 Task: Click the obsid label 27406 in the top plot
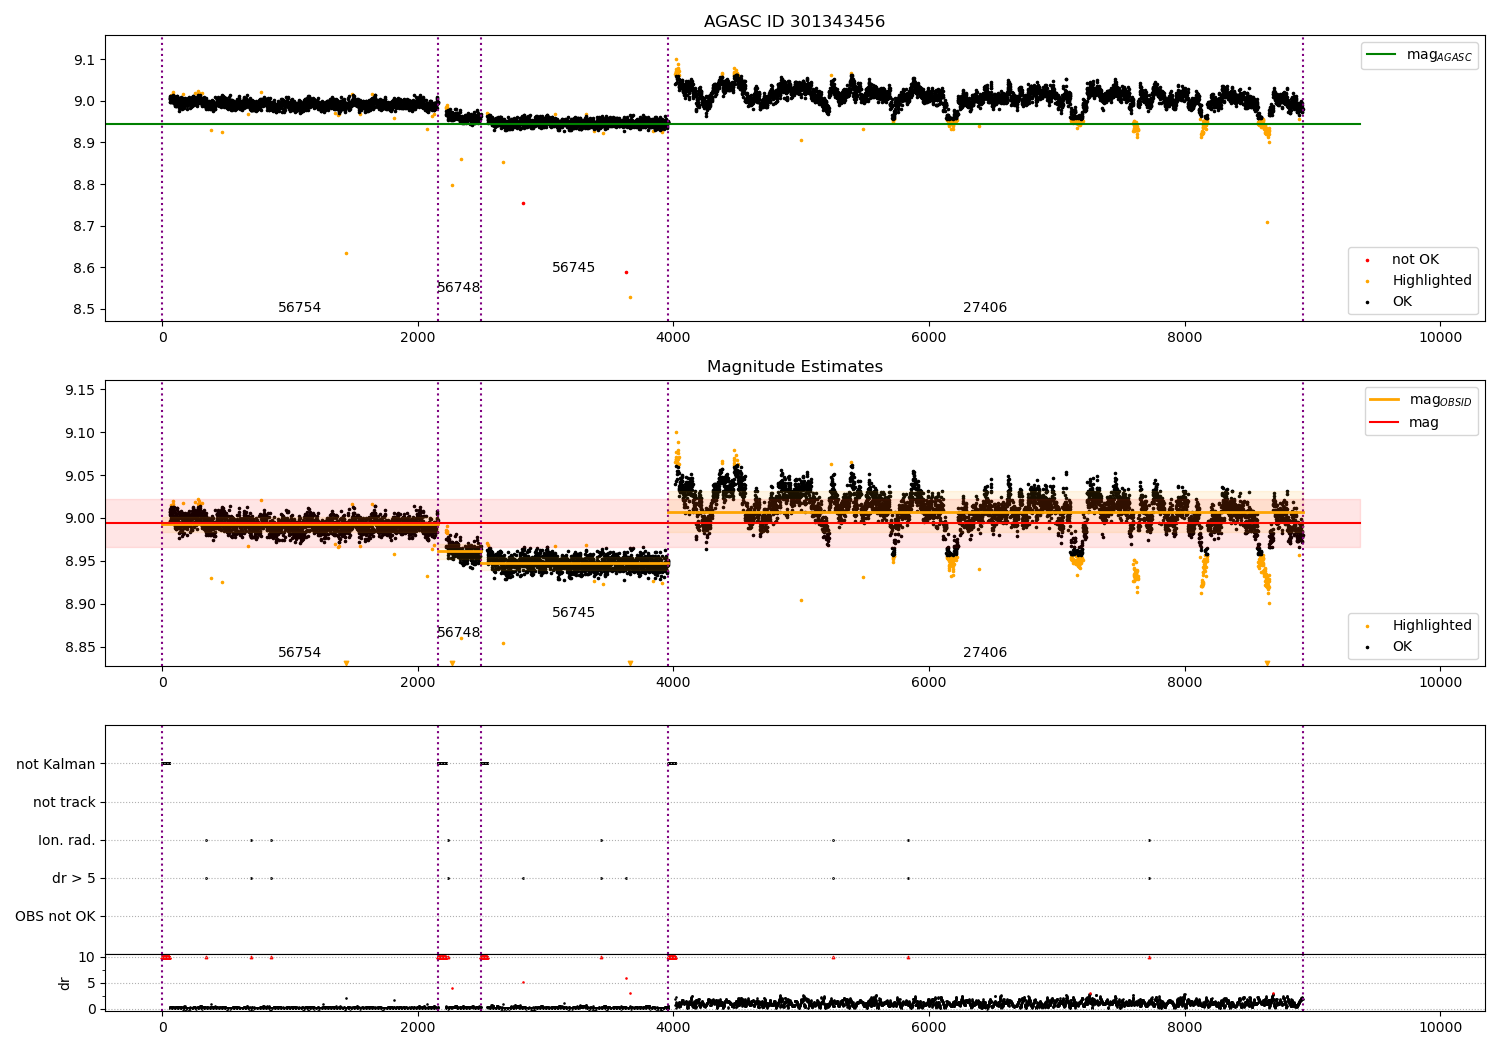(x=985, y=308)
